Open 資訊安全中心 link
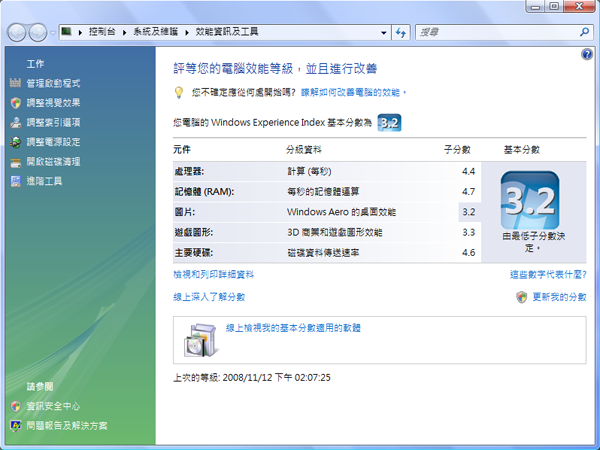Image resolution: width=600 pixels, height=450 pixels. [x=53, y=406]
